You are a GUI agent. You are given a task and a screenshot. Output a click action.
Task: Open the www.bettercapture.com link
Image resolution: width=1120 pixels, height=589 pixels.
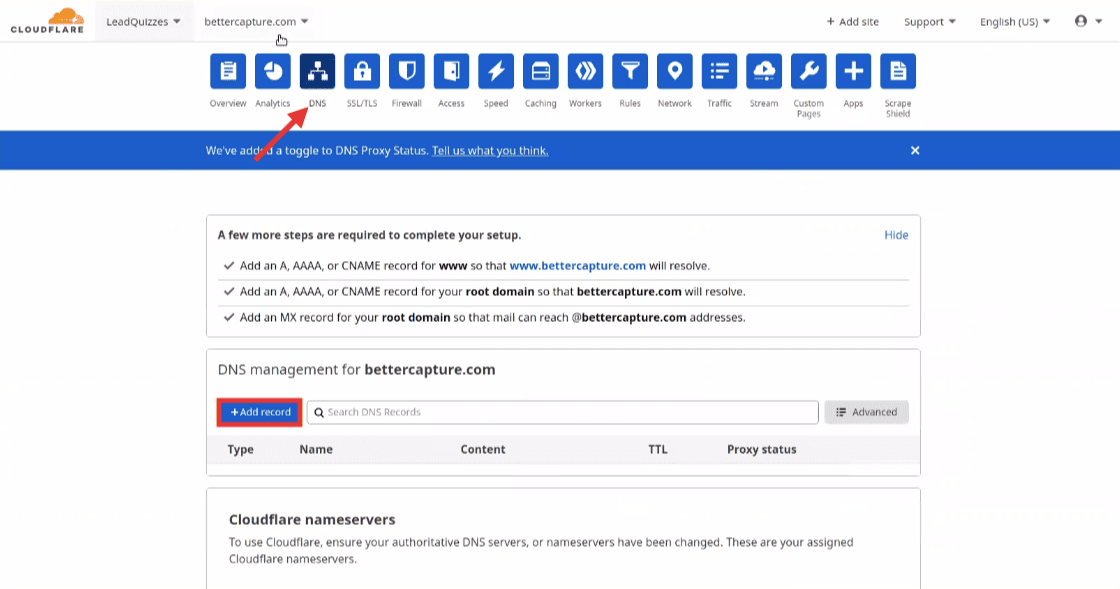click(577, 266)
